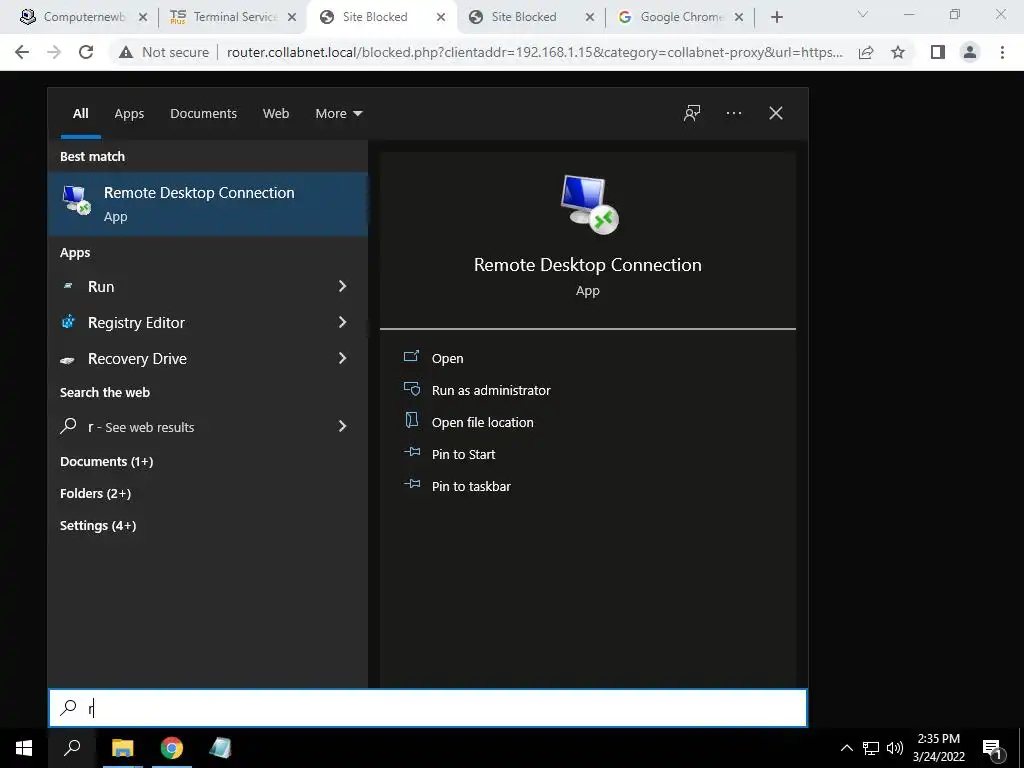Close the Computernewb tab

pyautogui.click(x=143, y=17)
